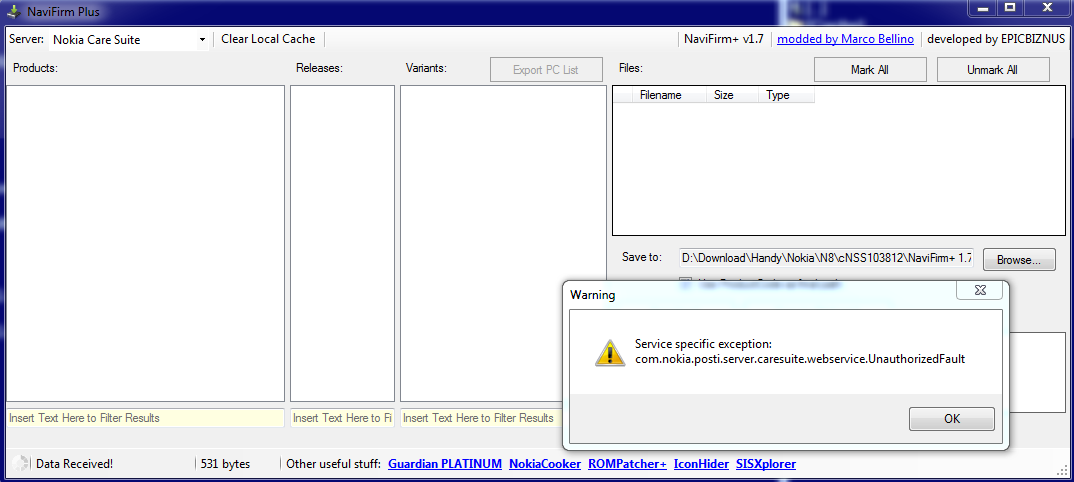The height and width of the screenshot is (482, 1074).
Task: Click OK in the Warning dialog
Action: tap(951, 419)
